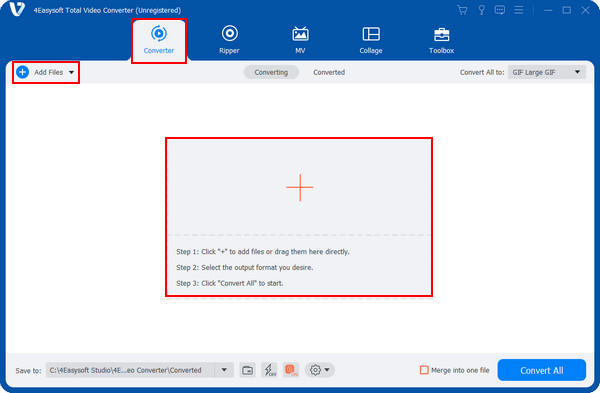Click the large orange plus to add files
Screen dimensions: 600x393
point(300,188)
